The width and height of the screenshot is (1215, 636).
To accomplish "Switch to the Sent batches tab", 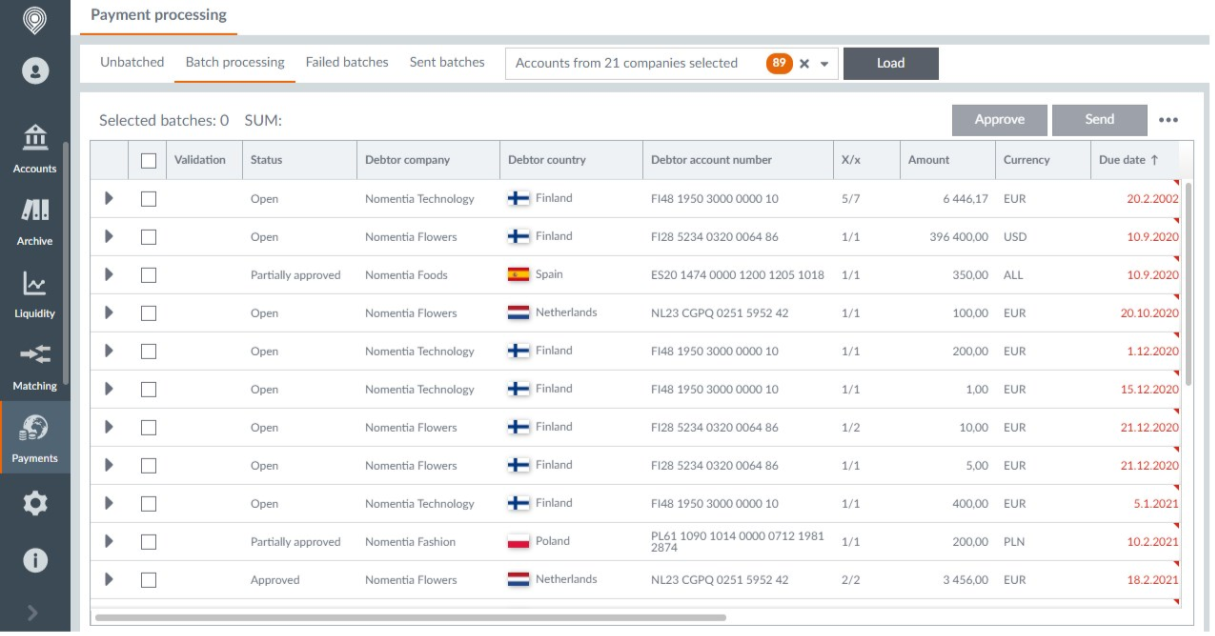I will pyautogui.click(x=447, y=62).
